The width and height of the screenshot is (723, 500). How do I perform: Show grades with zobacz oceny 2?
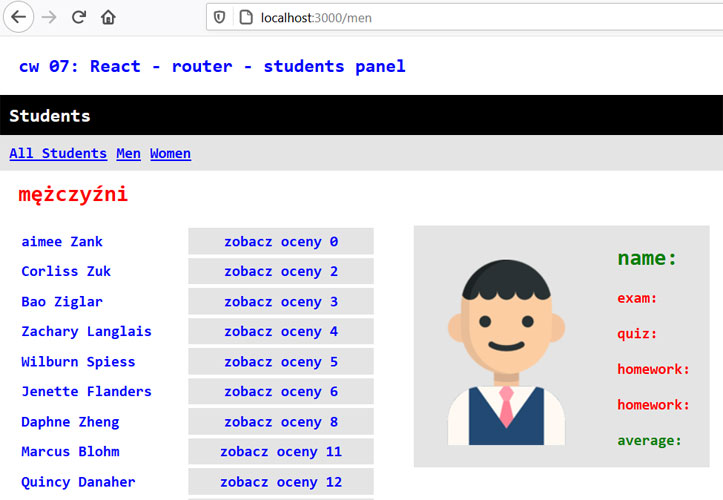tap(281, 271)
